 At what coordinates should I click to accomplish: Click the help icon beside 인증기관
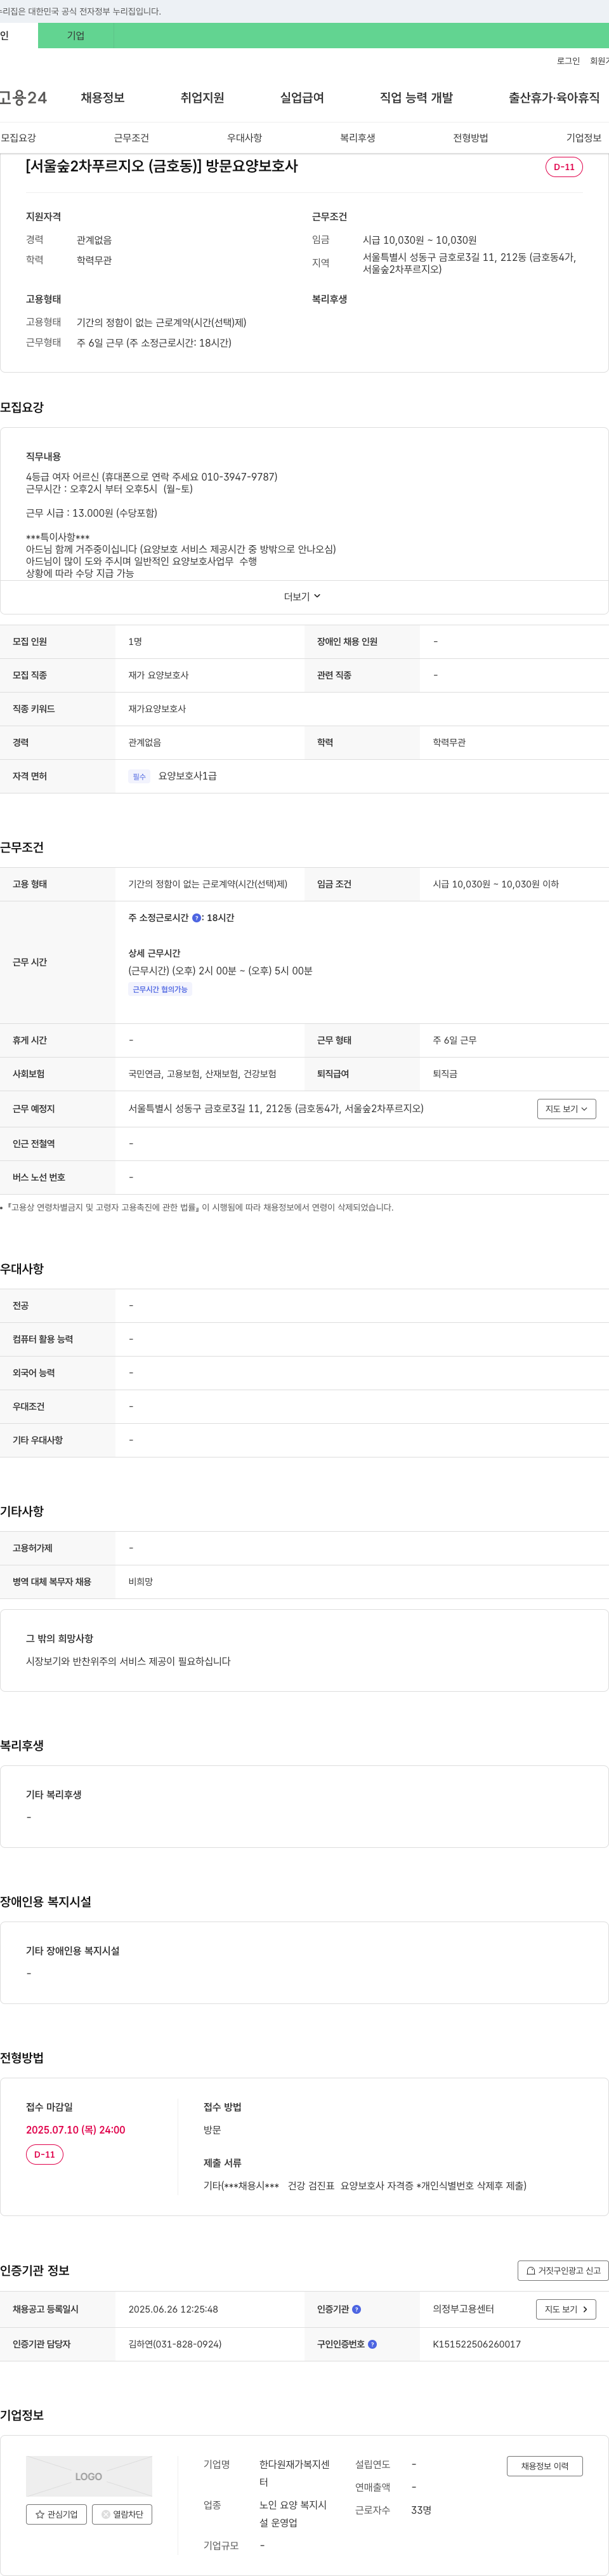(x=357, y=2309)
